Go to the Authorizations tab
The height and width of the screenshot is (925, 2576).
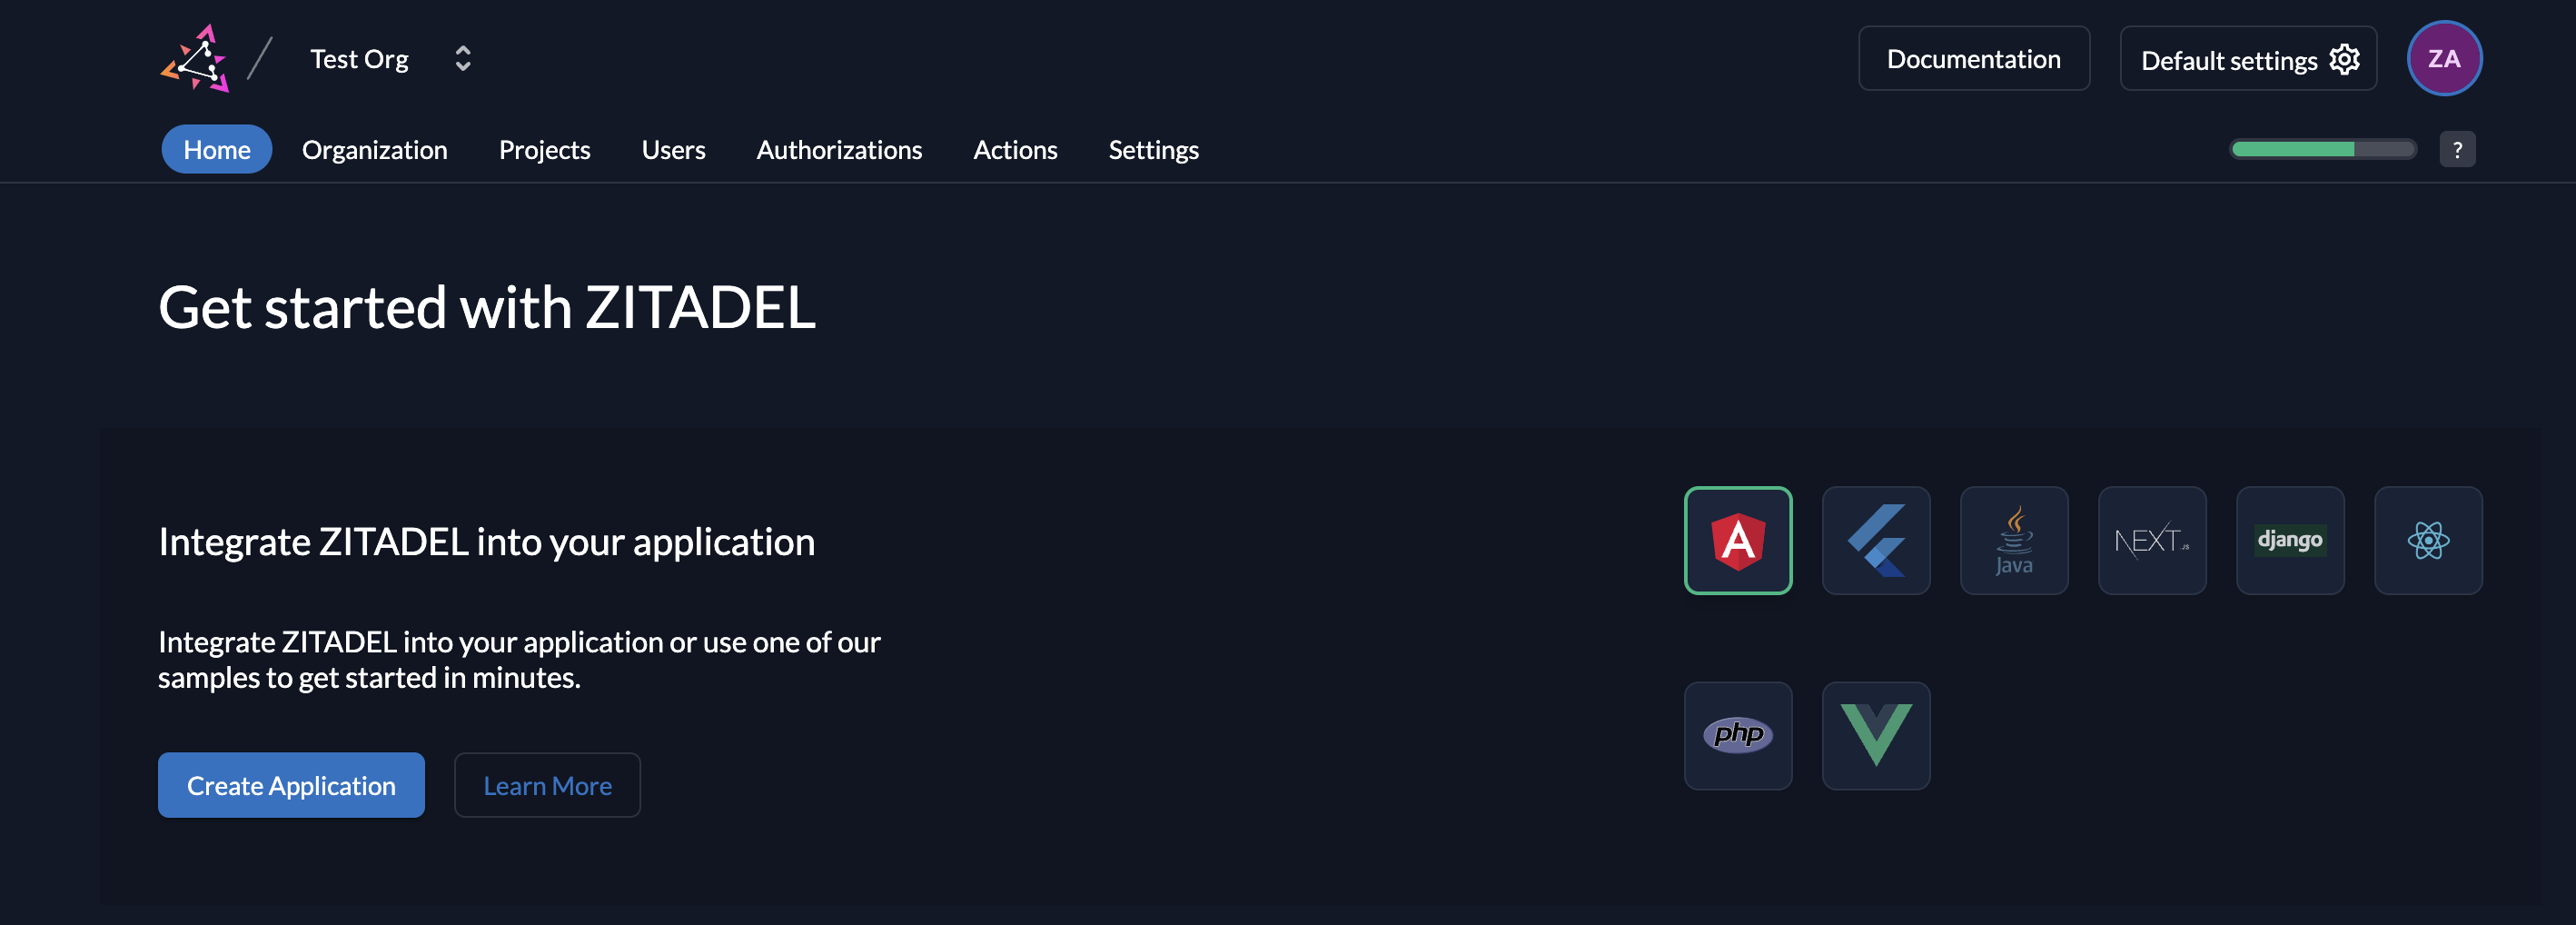(x=838, y=150)
